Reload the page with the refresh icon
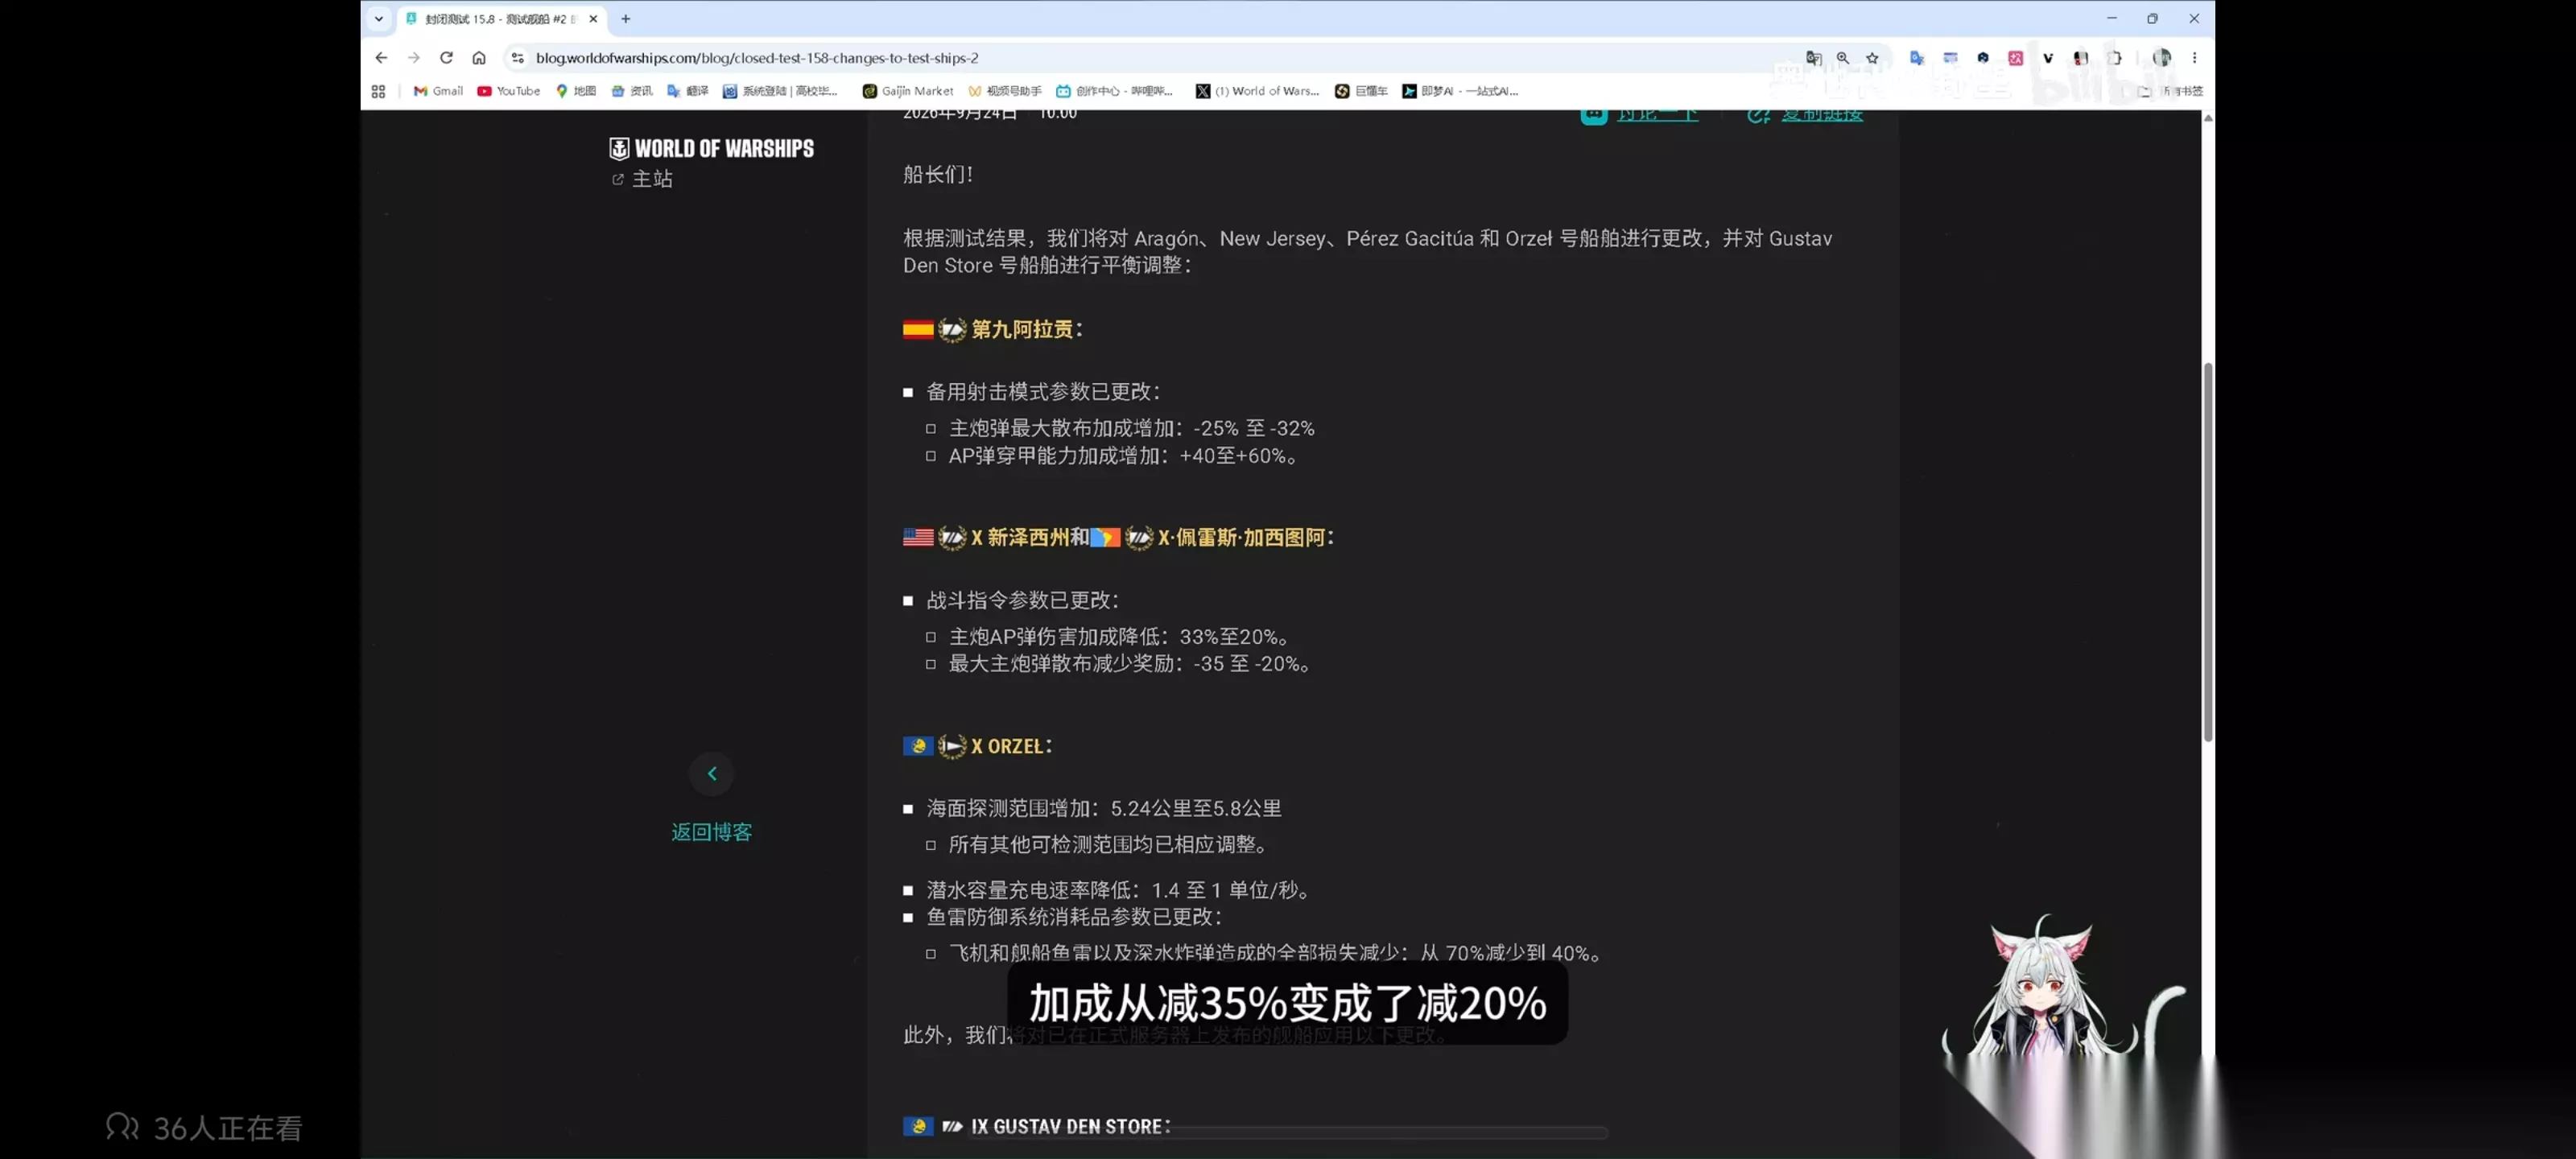2576x1159 pixels. point(446,58)
